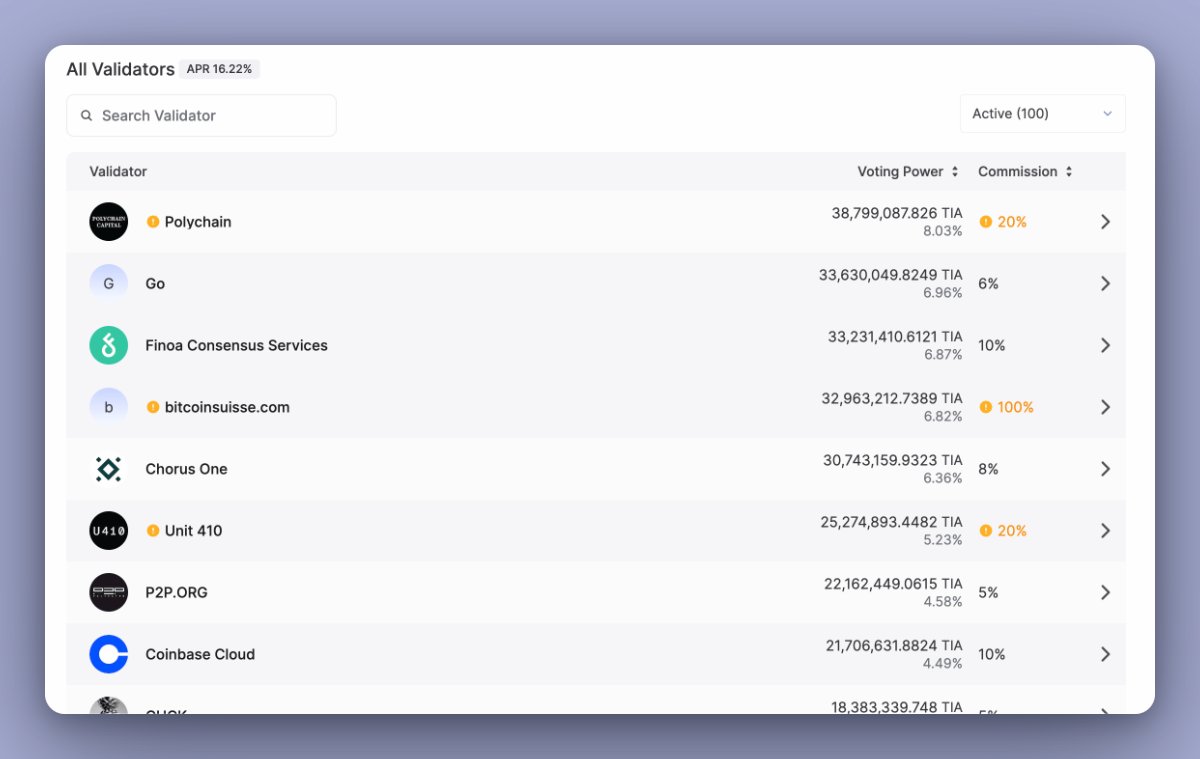Click the 100% commission value

tap(1015, 407)
